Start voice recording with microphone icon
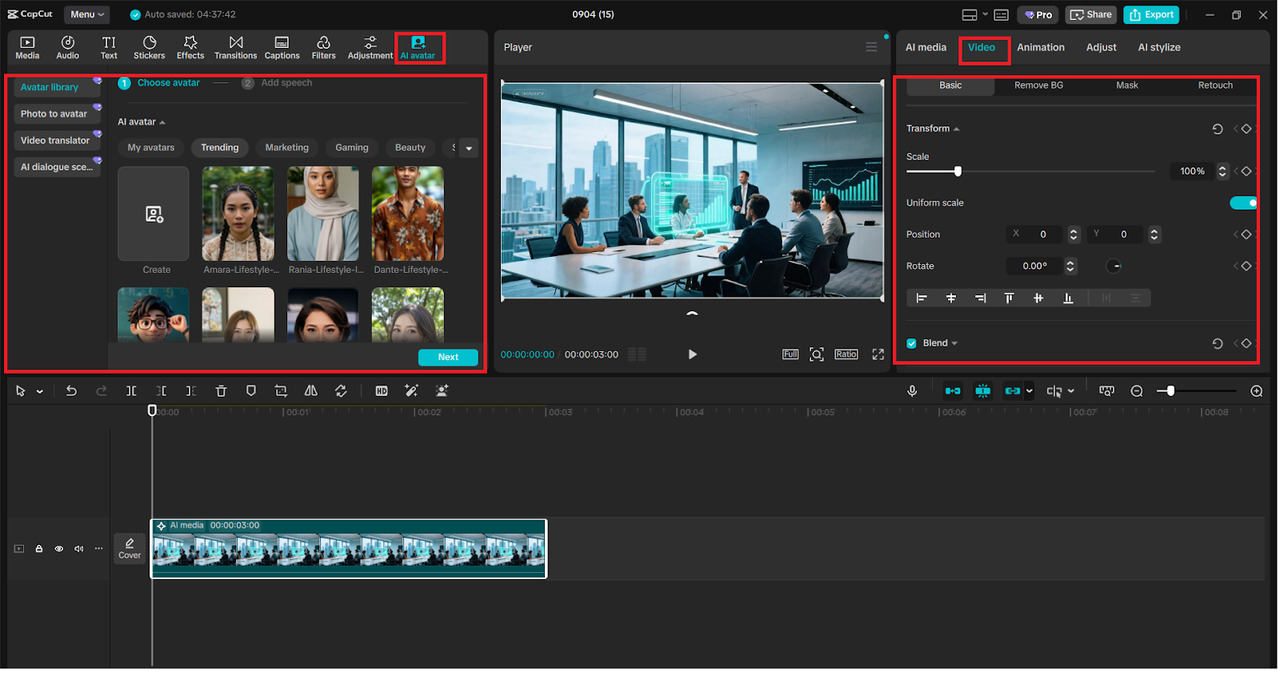 (x=912, y=391)
